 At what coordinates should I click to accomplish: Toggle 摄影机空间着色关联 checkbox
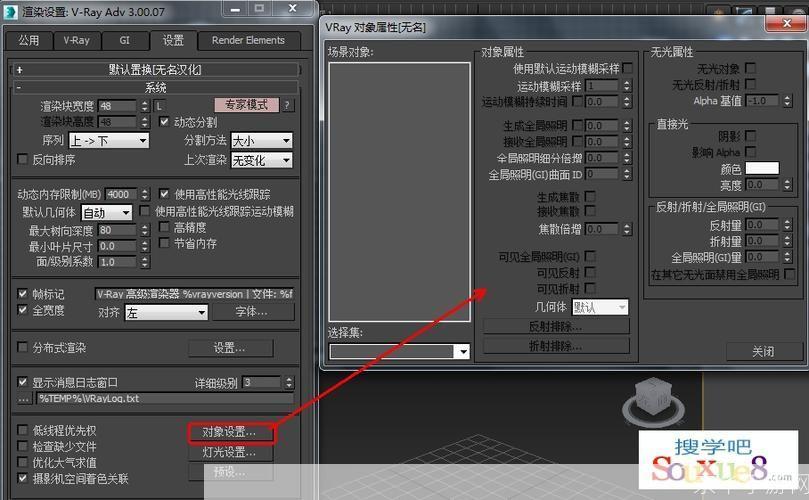(x=22, y=478)
